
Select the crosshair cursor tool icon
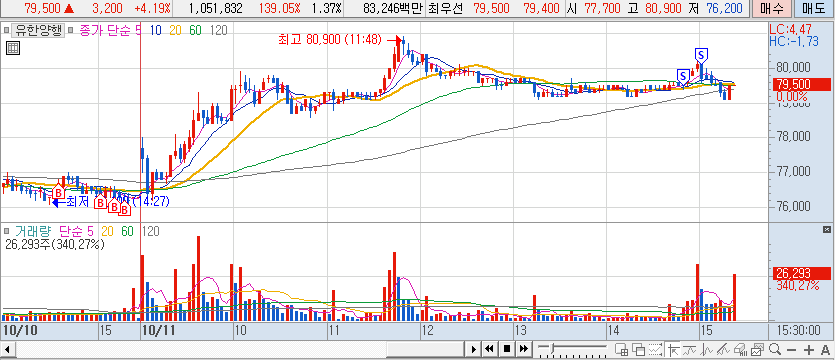pyautogui.click(x=673, y=350)
